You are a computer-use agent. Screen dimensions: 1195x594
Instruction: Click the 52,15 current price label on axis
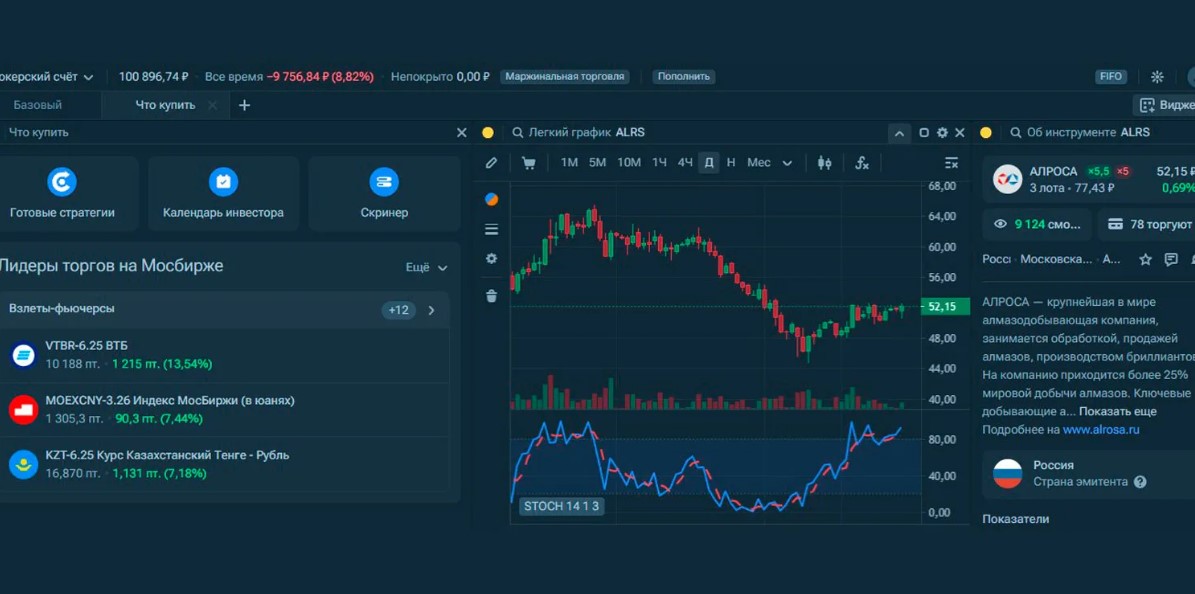tap(945, 307)
